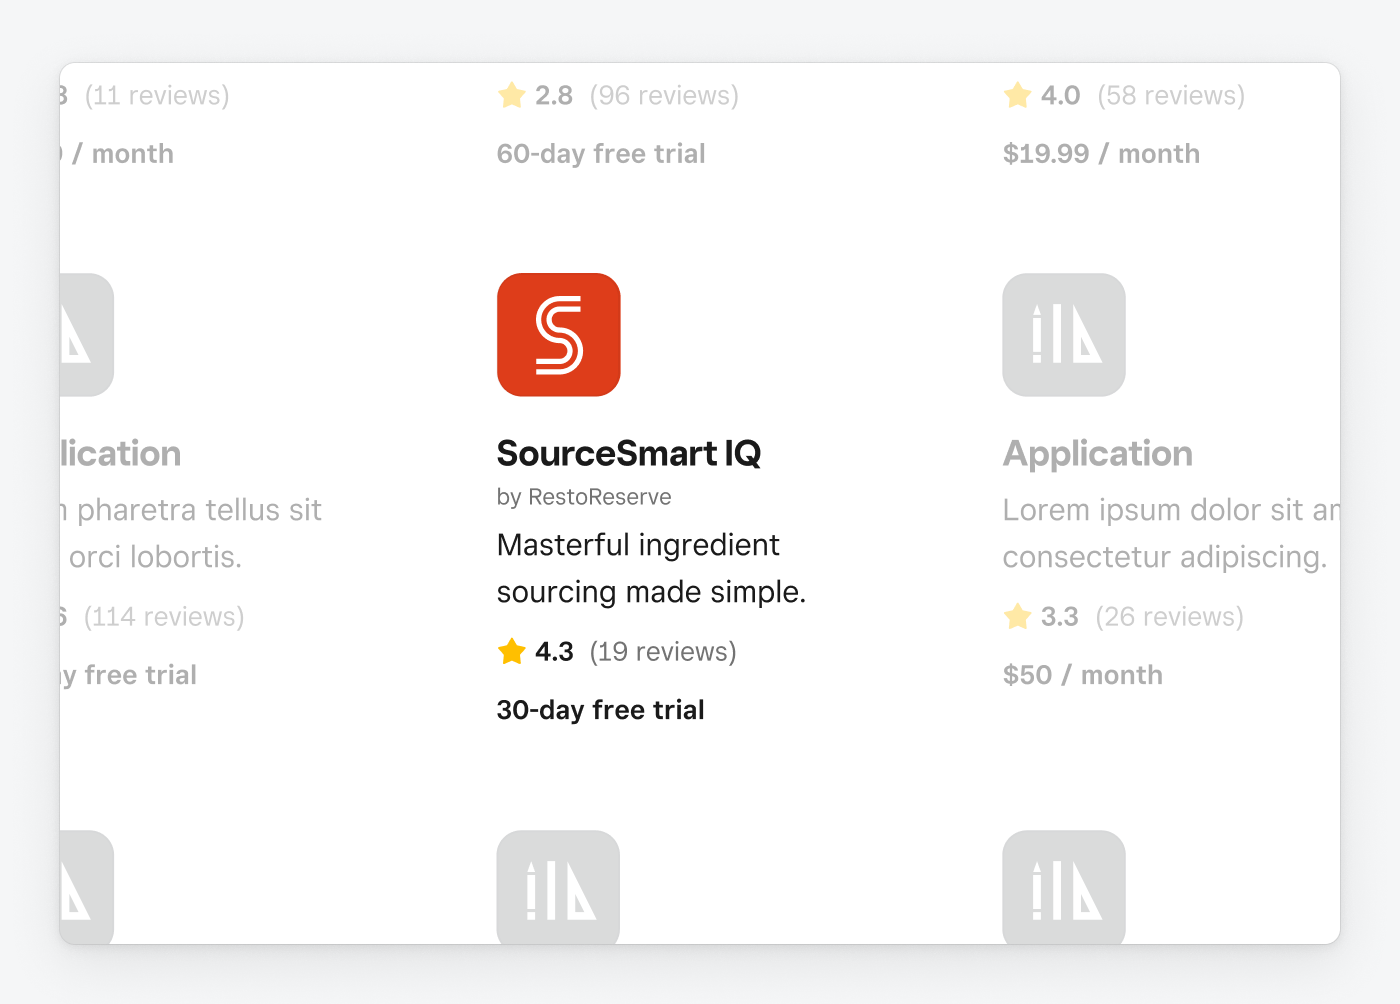Click the 'Application' title priced at $50 / month
1400x1004 pixels.
tap(1098, 454)
